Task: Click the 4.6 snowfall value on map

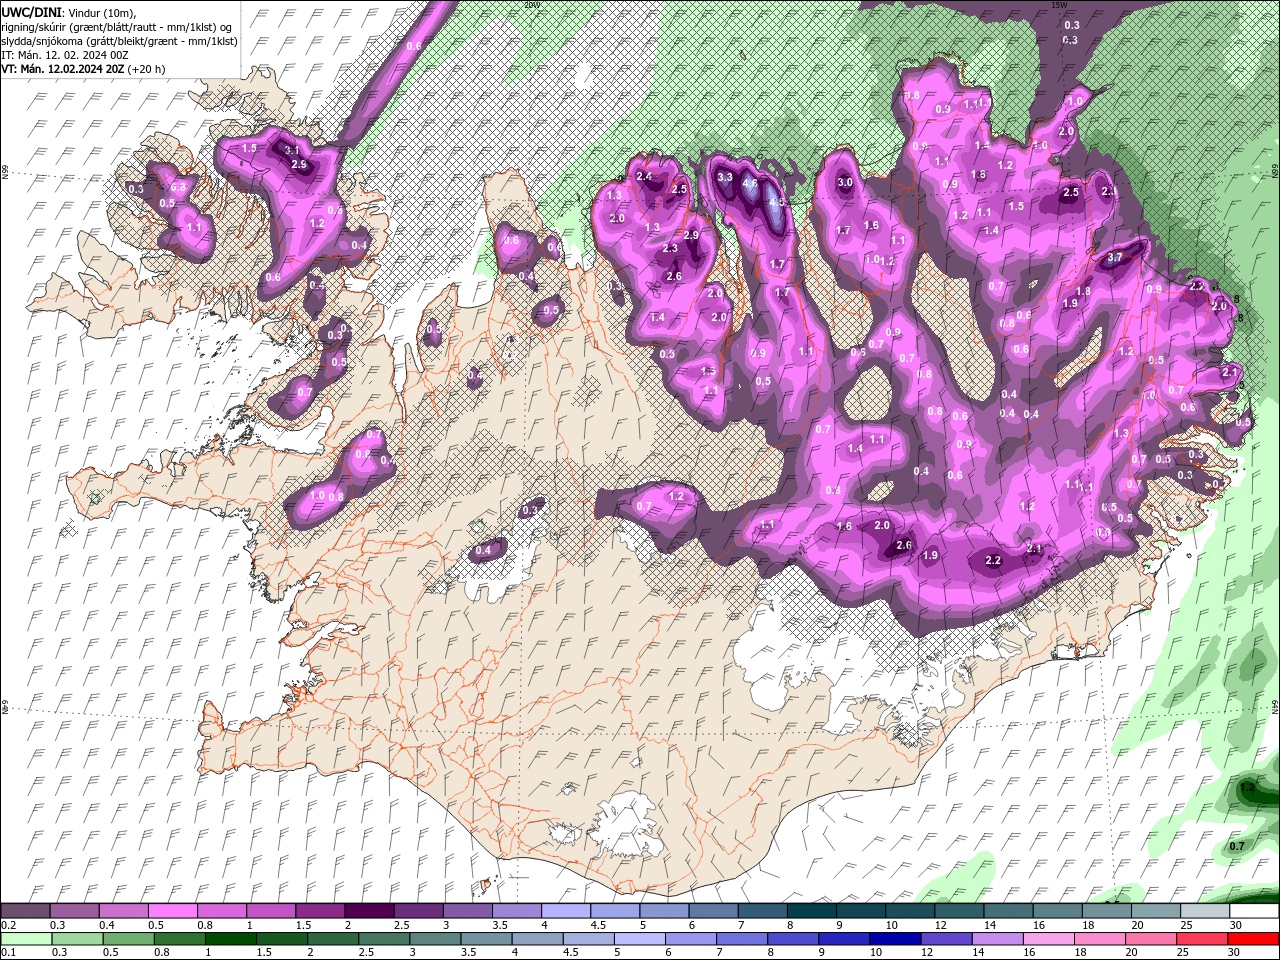Action: (x=749, y=184)
